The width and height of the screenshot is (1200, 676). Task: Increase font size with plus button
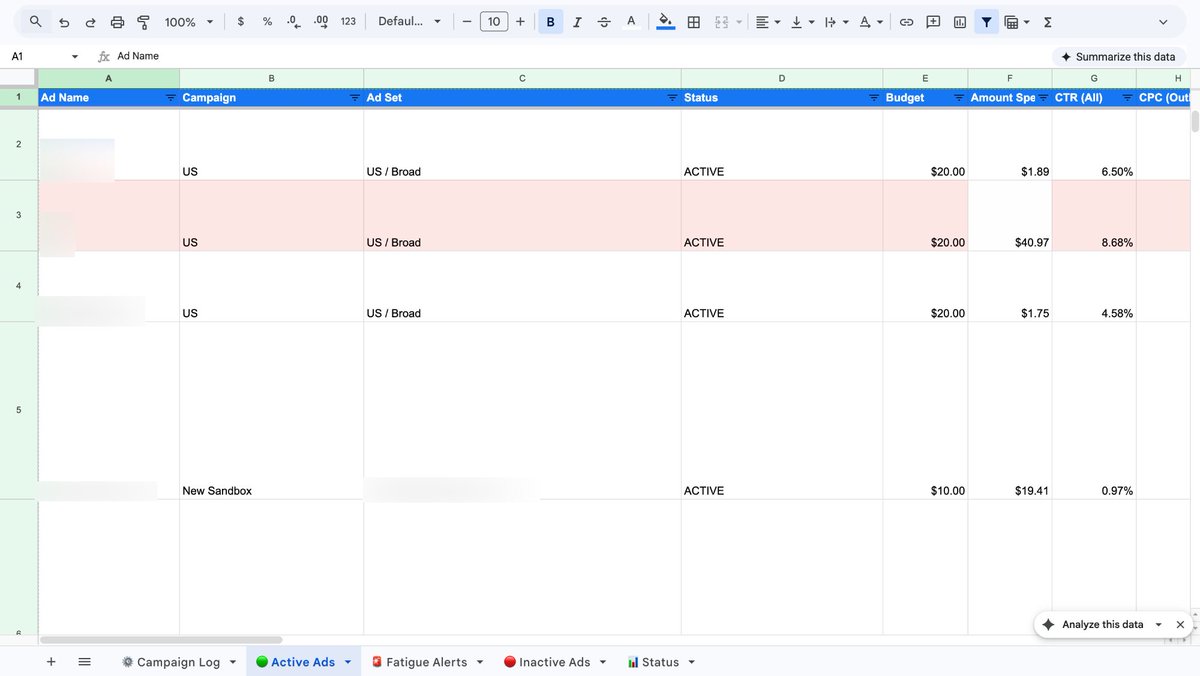point(520,21)
